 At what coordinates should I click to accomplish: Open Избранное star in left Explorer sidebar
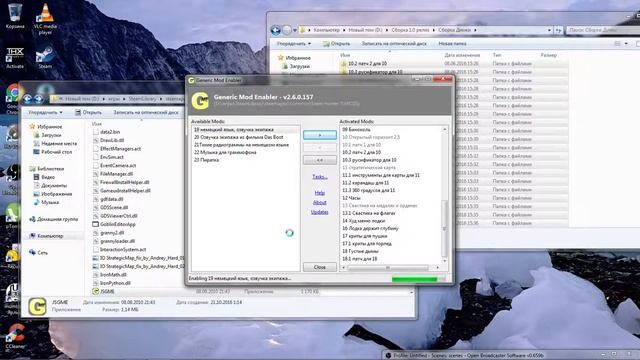(32, 127)
